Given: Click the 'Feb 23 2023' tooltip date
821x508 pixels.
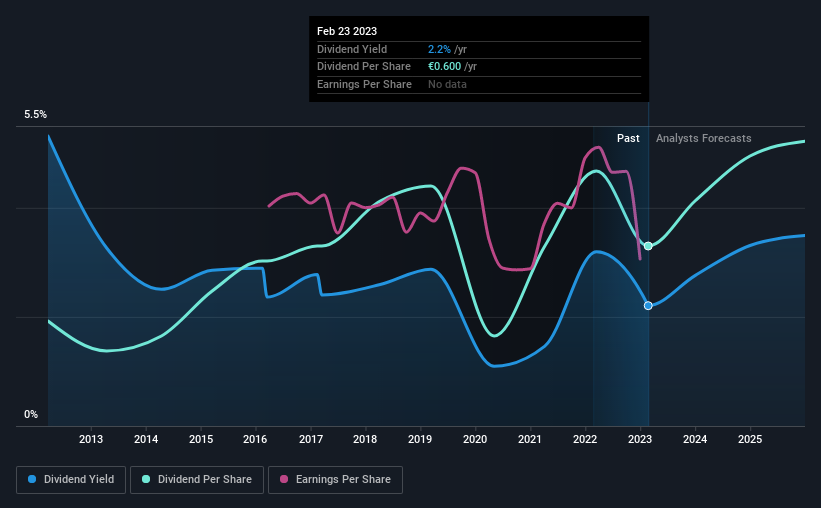Looking at the screenshot, I should click(x=347, y=31).
